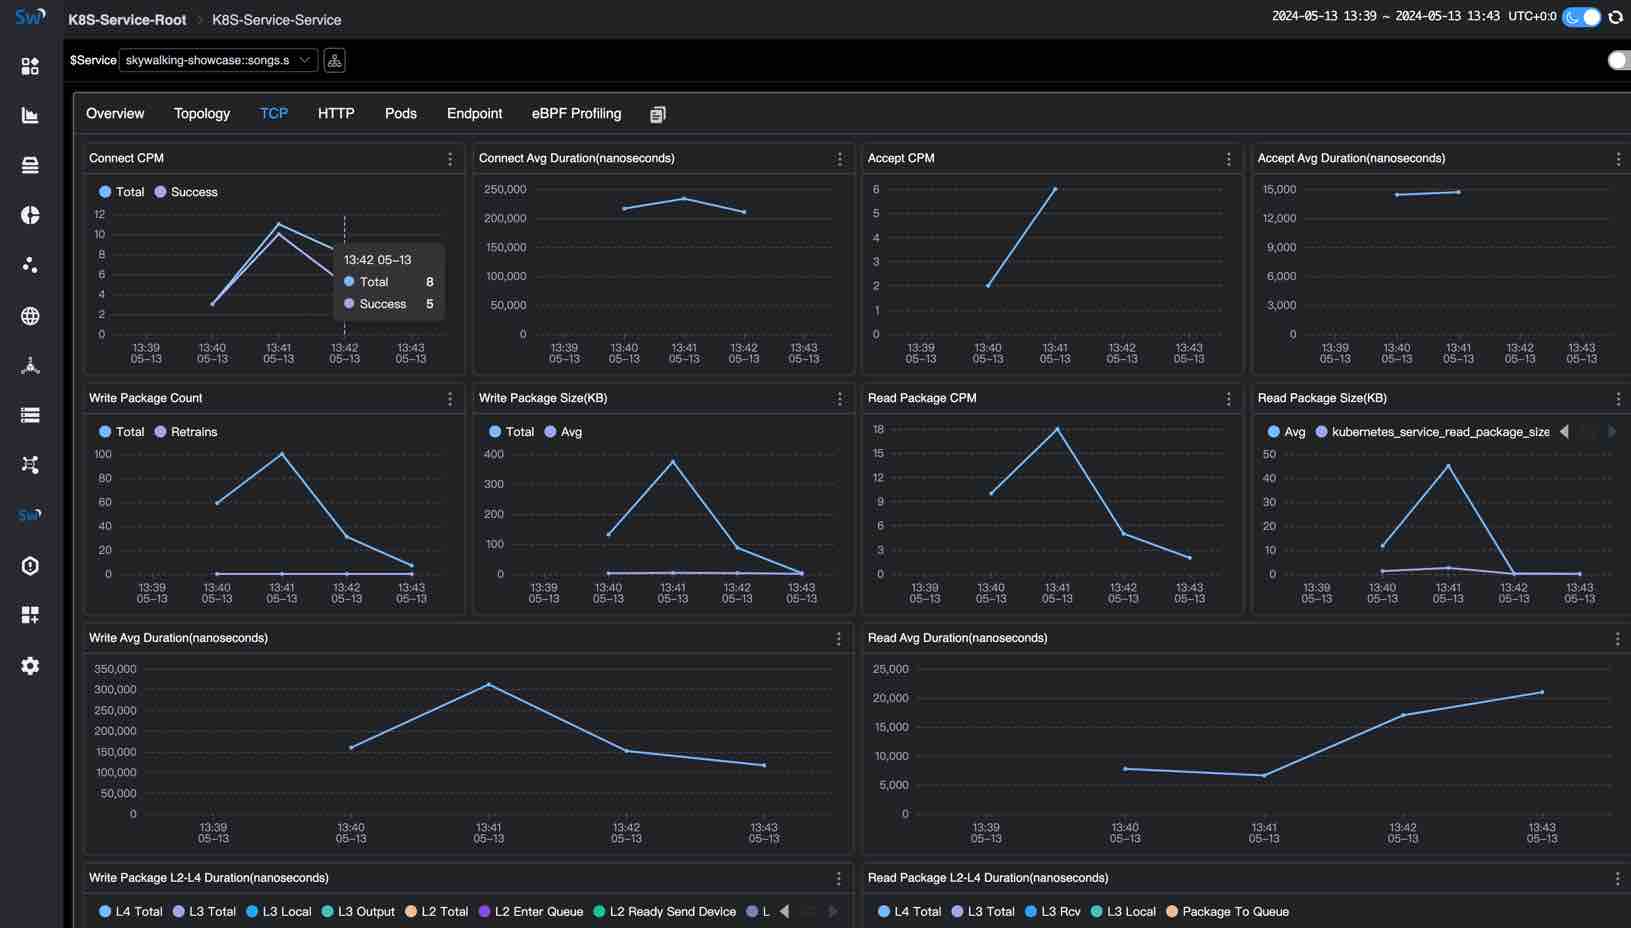Click the hierarchy icon next to the Service selector

[334, 60]
